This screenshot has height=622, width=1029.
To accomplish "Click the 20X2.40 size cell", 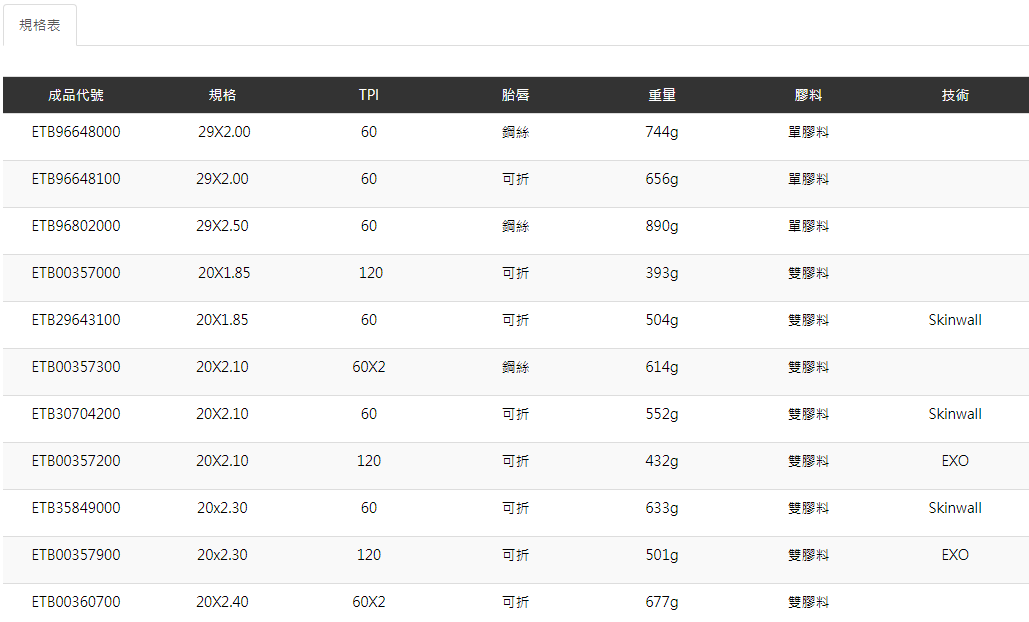I will [222, 602].
